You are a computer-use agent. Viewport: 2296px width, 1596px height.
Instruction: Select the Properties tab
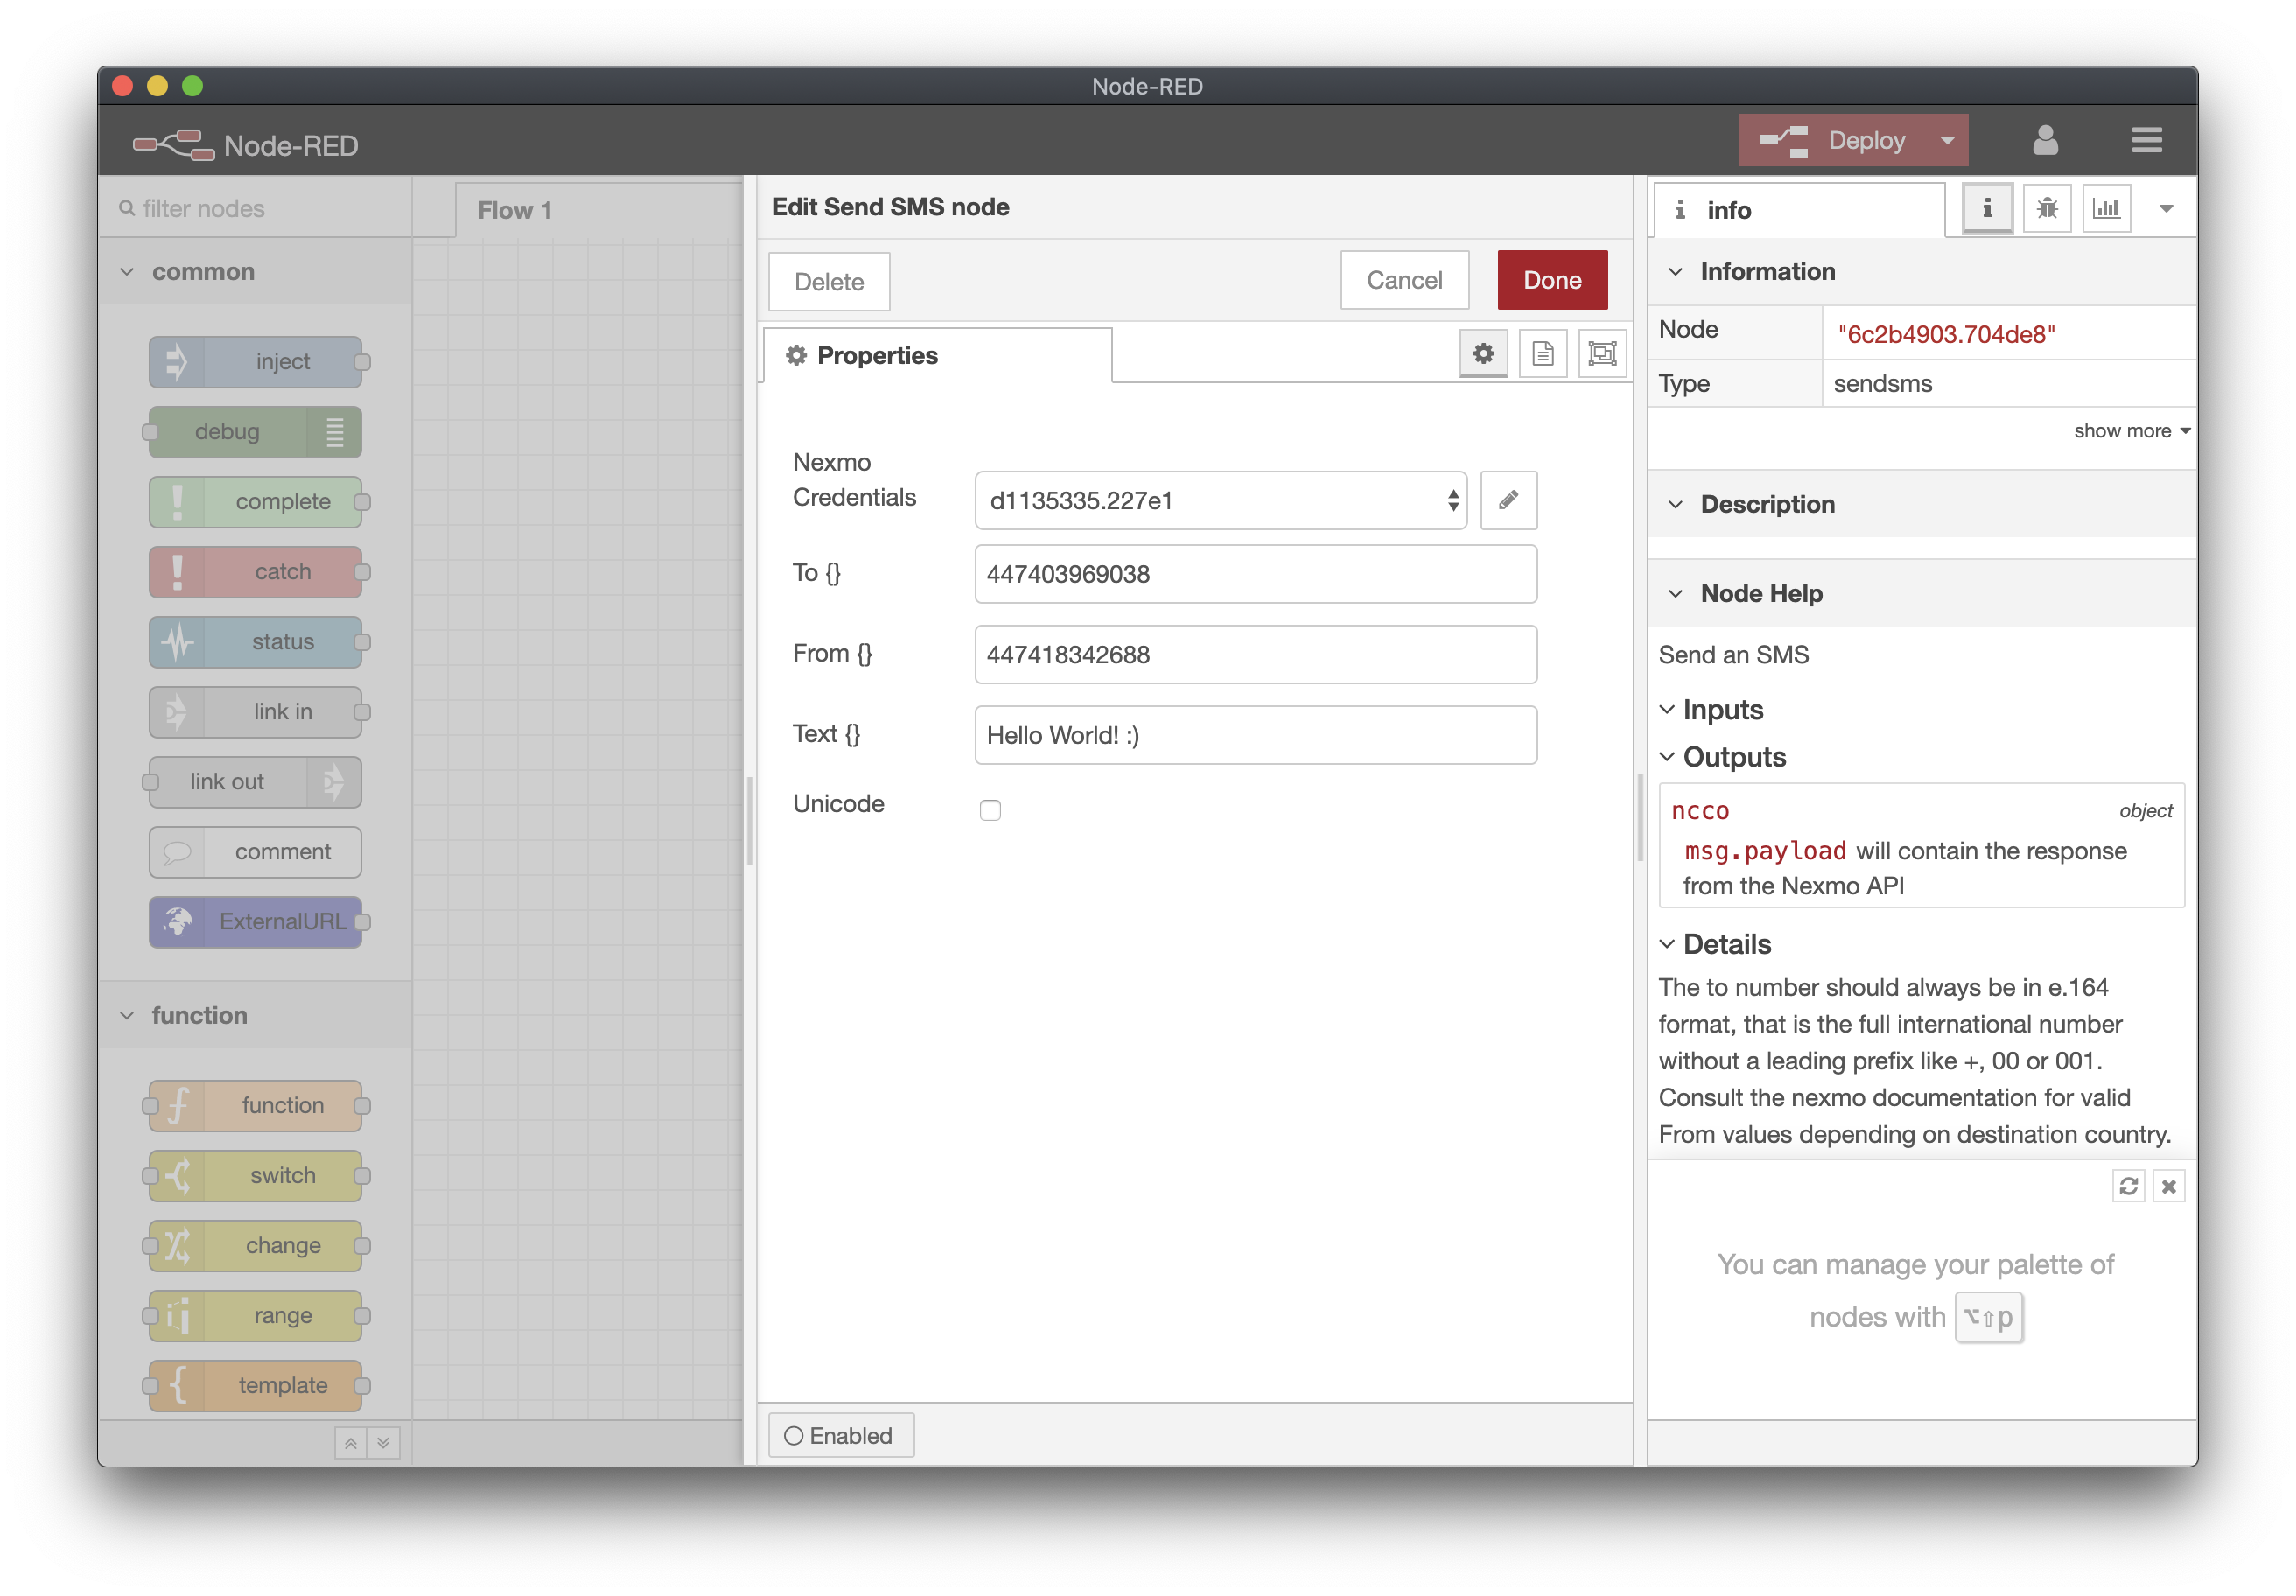pyautogui.click(x=937, y=355)
